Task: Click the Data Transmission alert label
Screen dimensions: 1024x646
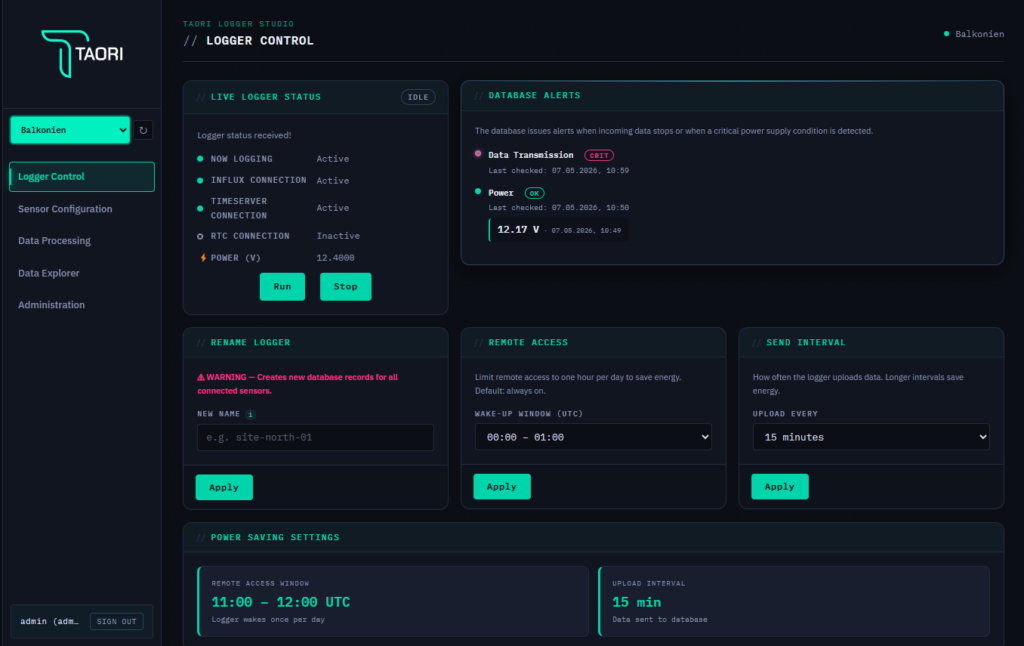Action: (x=531, y=155)
